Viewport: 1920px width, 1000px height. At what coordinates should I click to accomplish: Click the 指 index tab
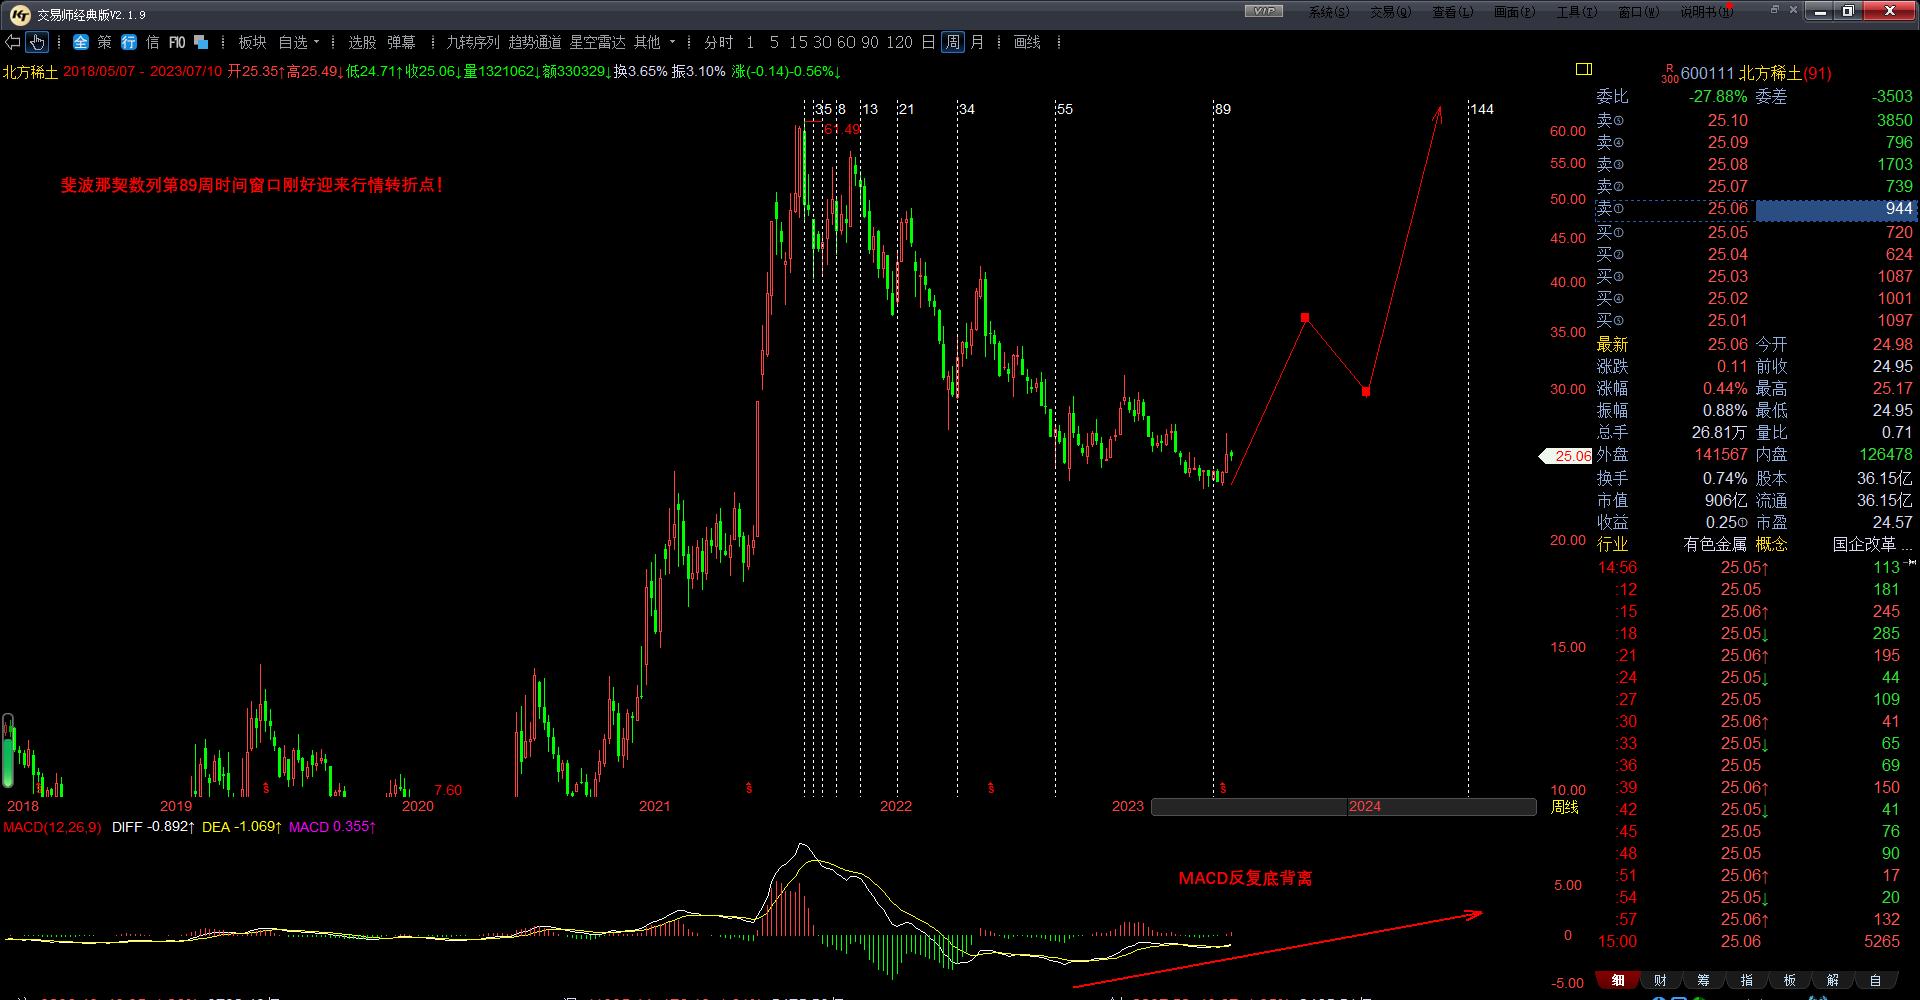tap(1746, 980)
